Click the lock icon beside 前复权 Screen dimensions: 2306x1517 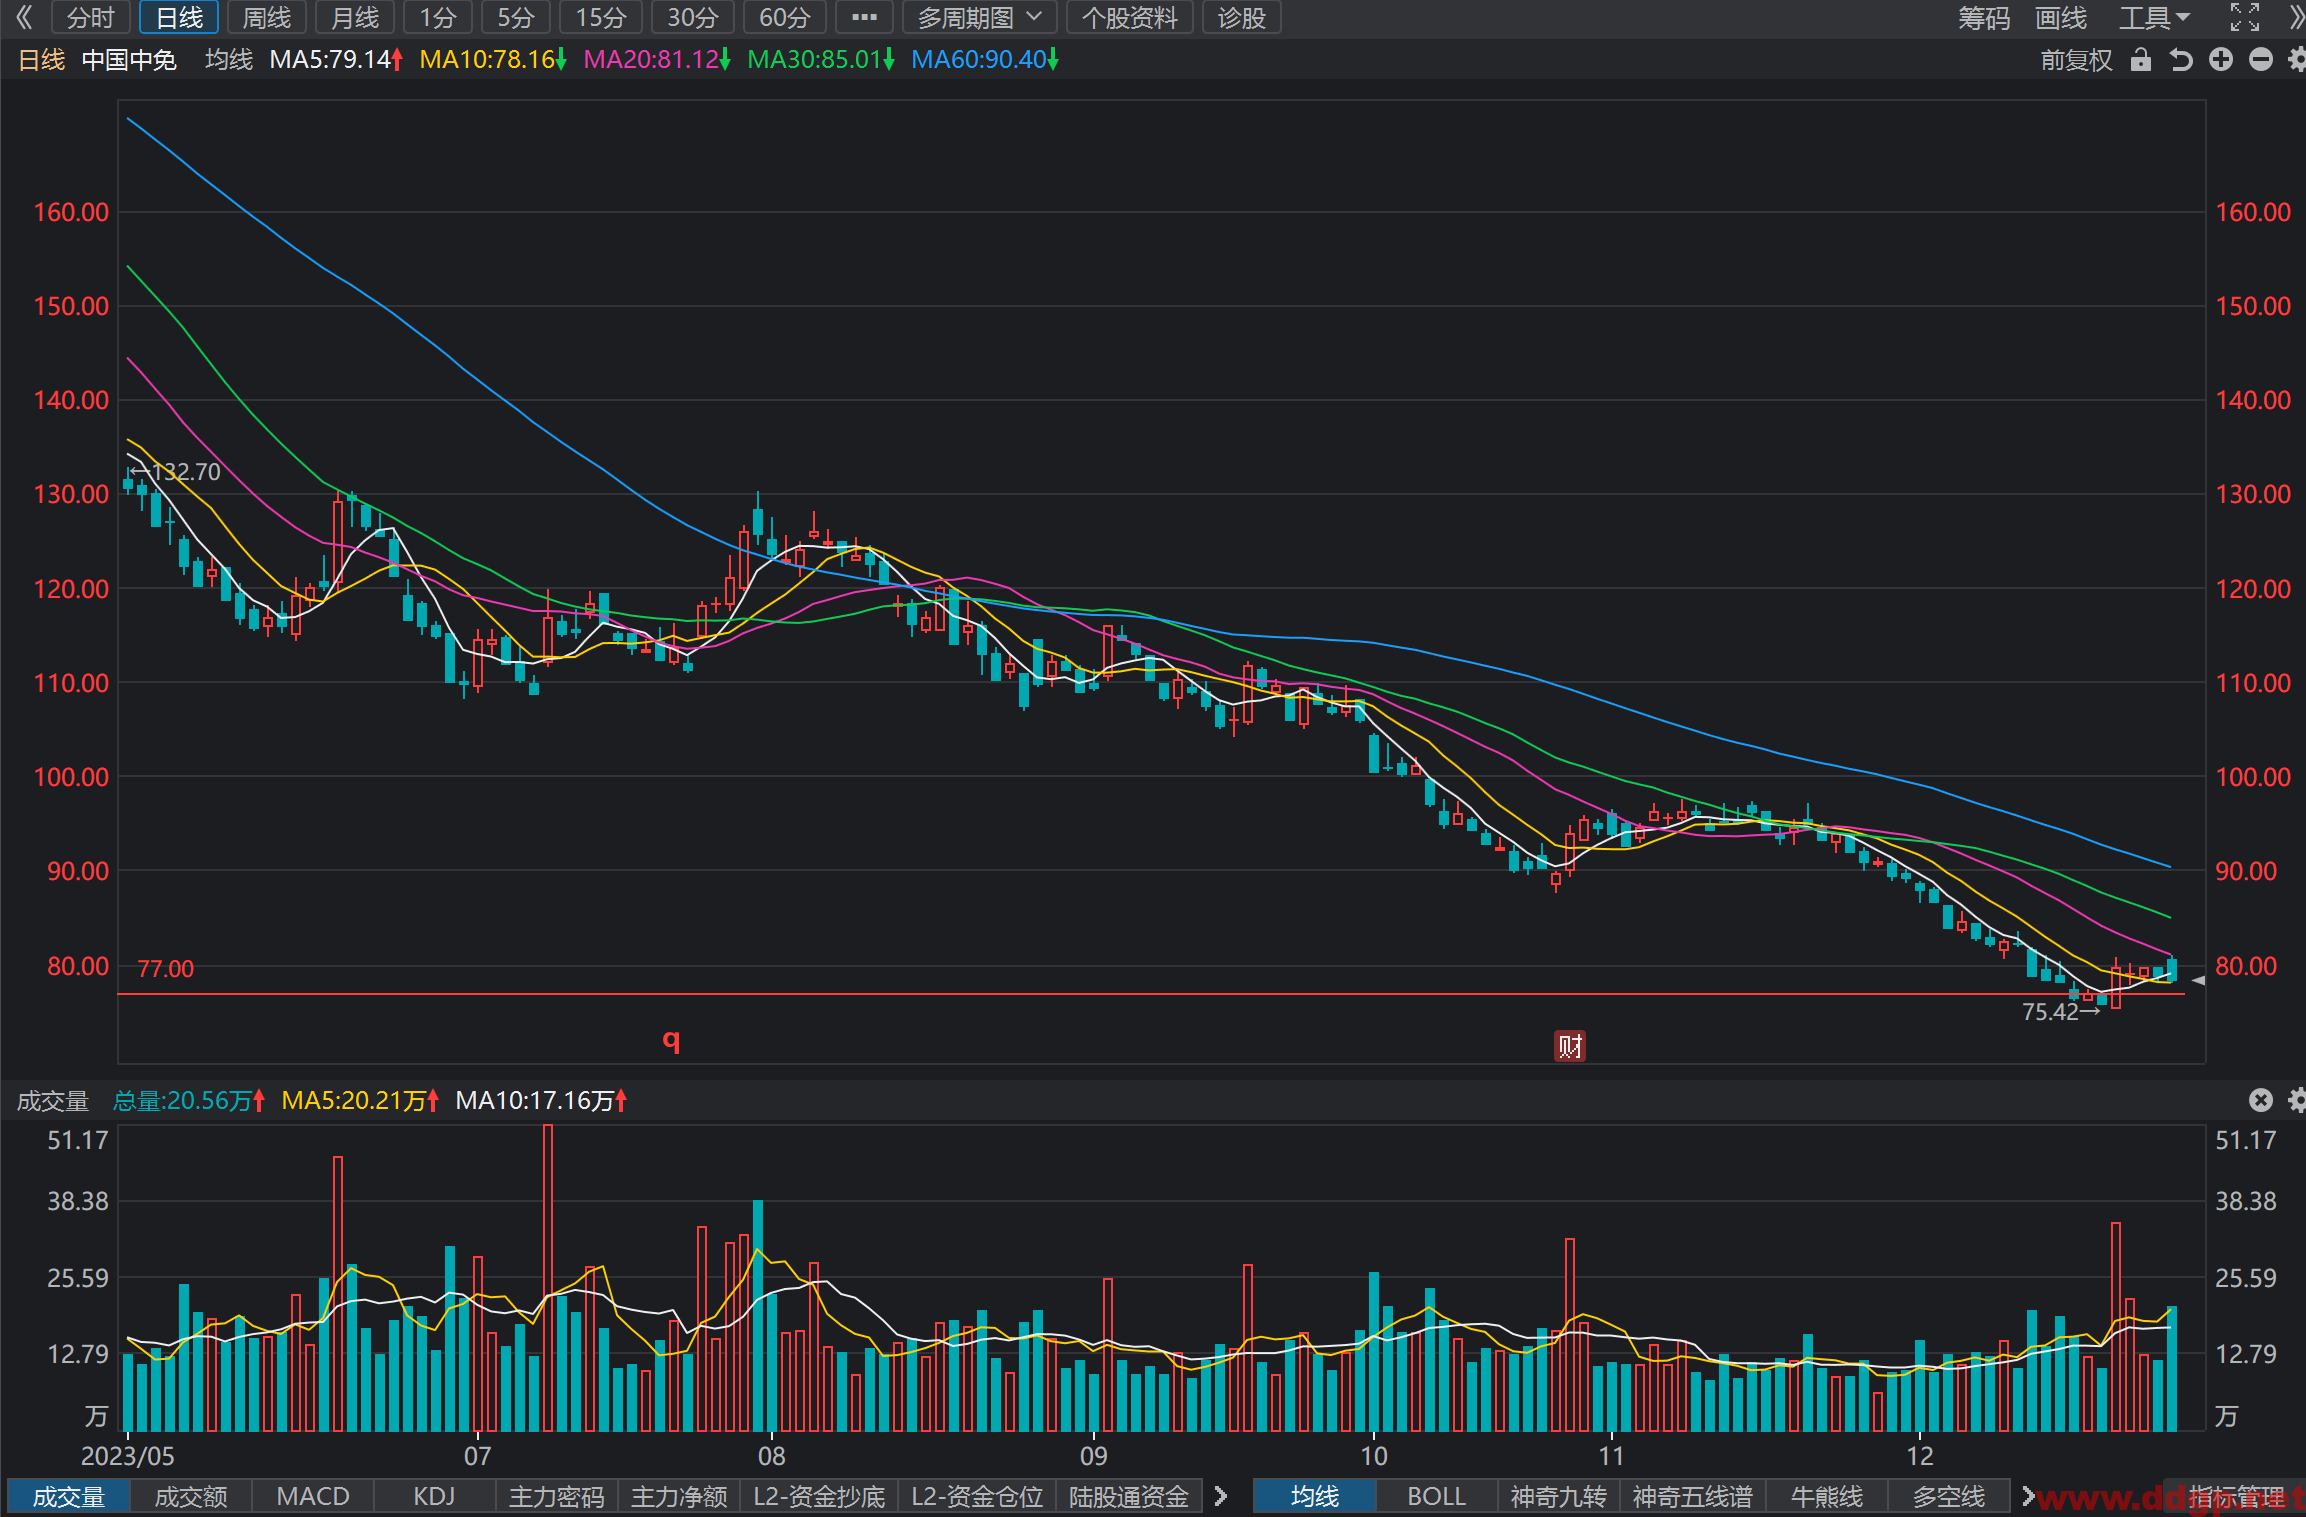point(2140,60)
